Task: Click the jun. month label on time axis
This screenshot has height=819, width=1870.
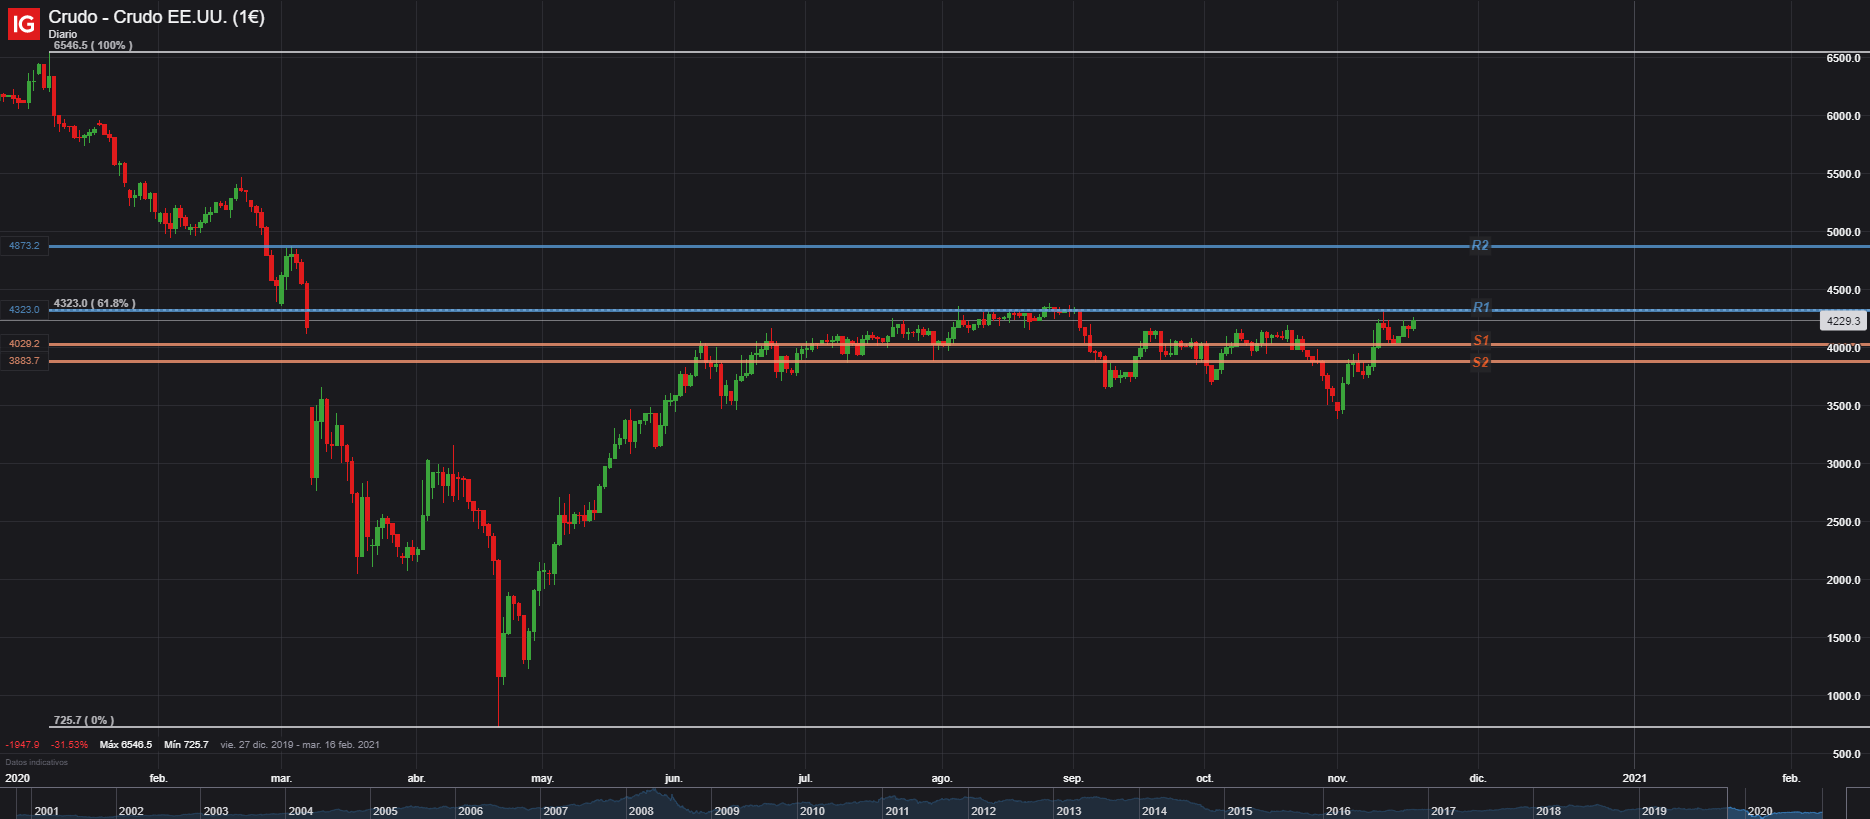Action: coord(673,778)
